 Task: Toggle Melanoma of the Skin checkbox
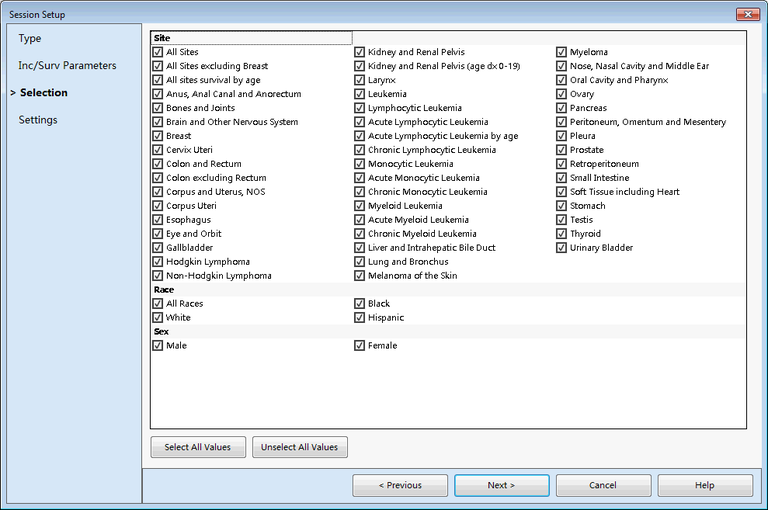click(x=360, y=276)
